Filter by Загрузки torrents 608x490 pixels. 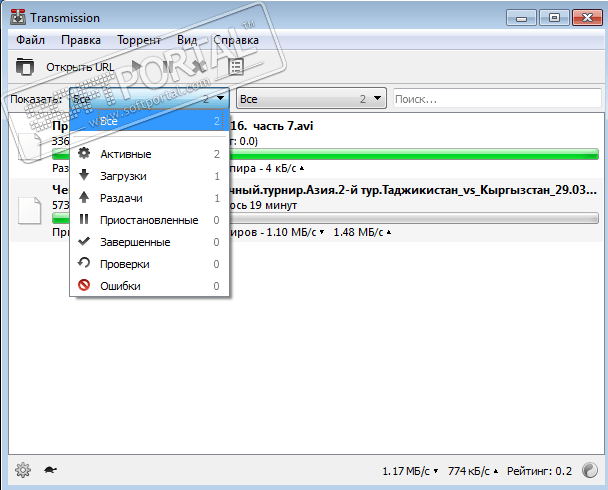(150, 176)
